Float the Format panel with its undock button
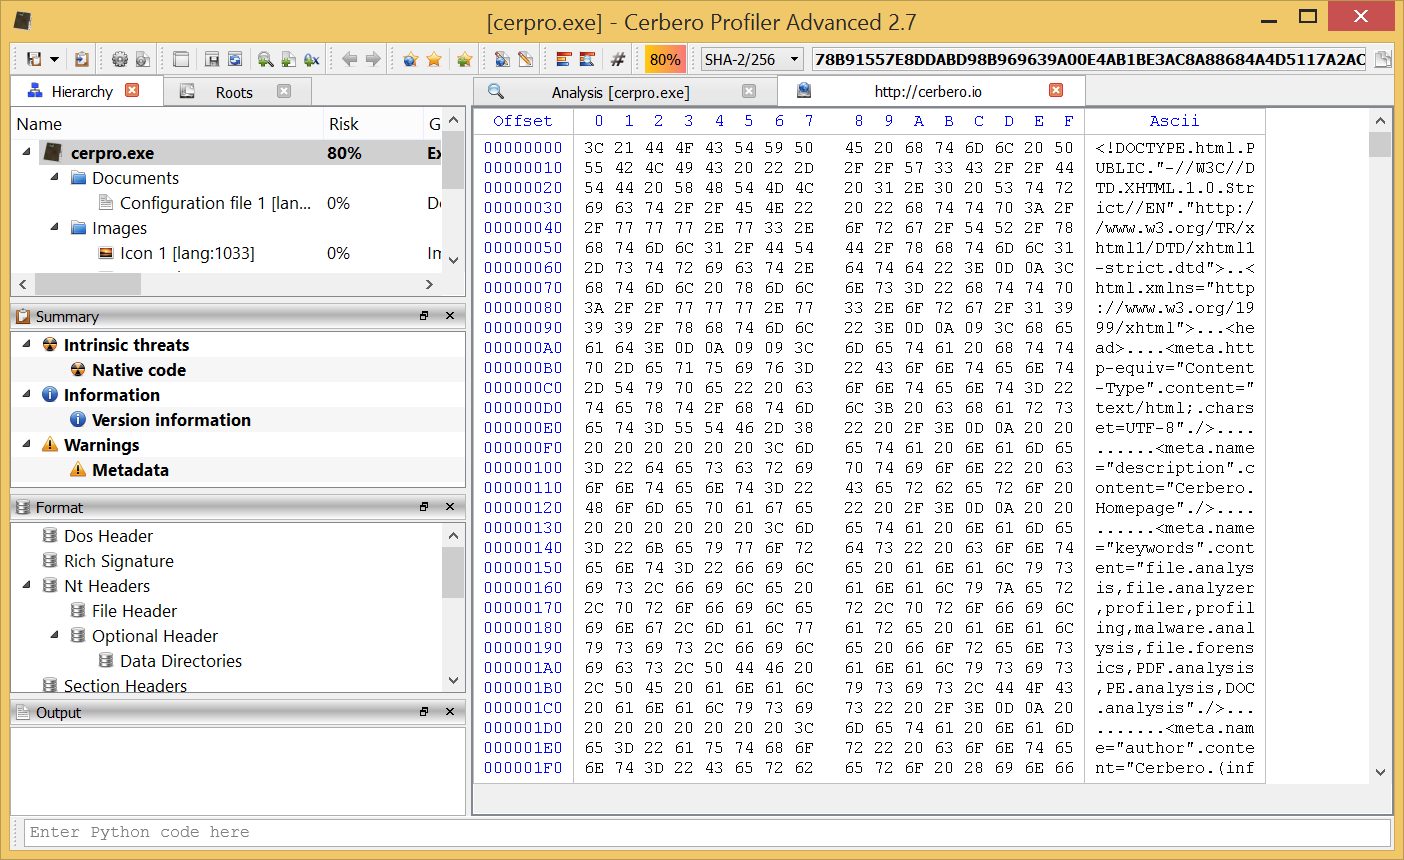Image resolution: width=1404 pixels, height=860 pixels. click(x=424, y=507)
